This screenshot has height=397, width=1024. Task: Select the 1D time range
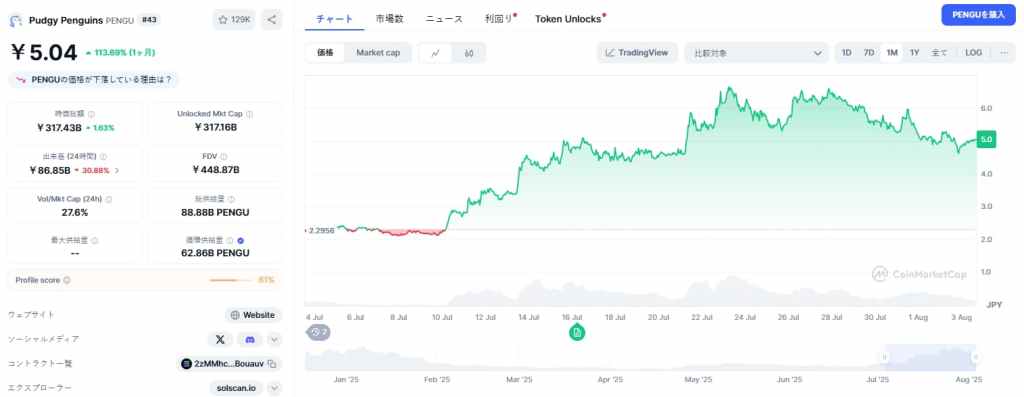(x=846, y=53)
